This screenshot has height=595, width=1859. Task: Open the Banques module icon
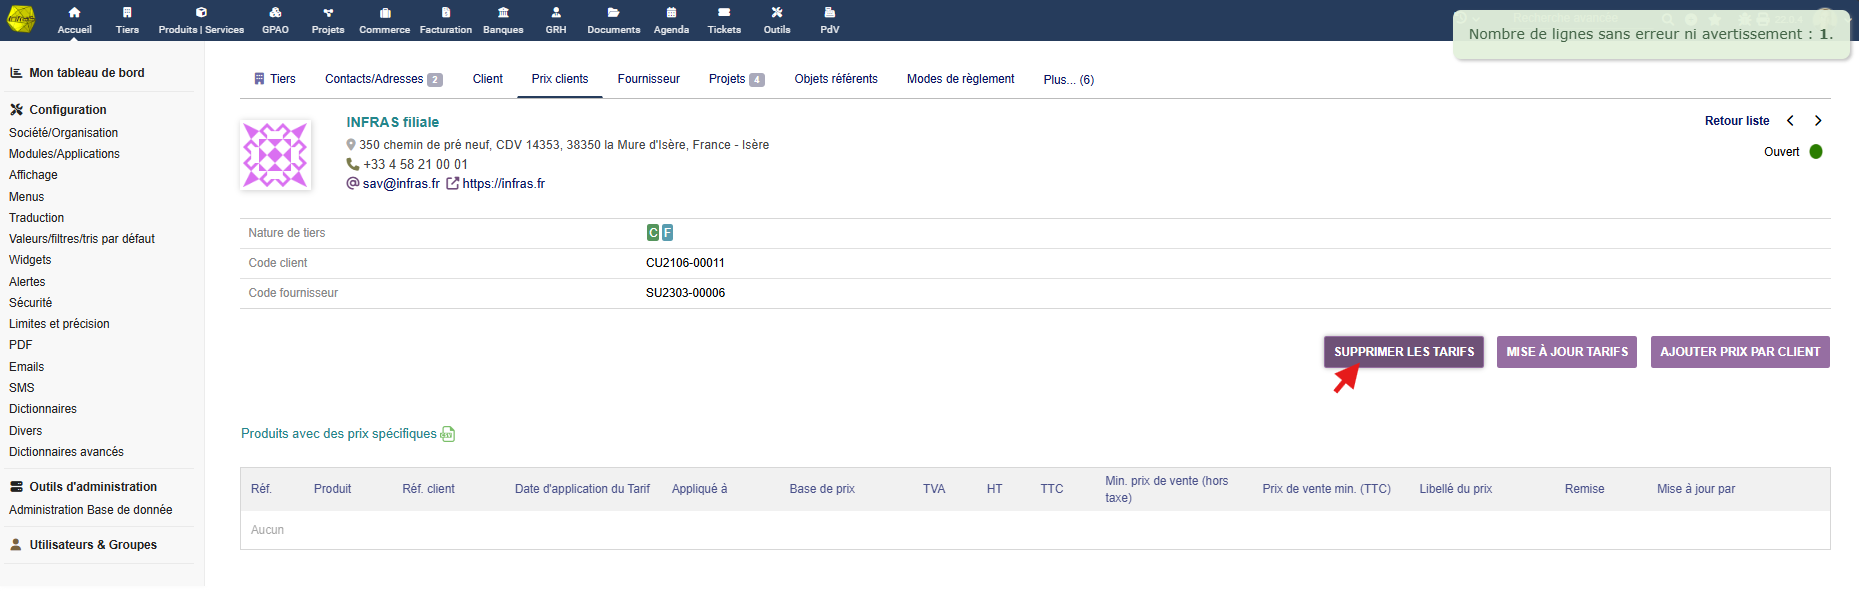click(x=503, y=13)
